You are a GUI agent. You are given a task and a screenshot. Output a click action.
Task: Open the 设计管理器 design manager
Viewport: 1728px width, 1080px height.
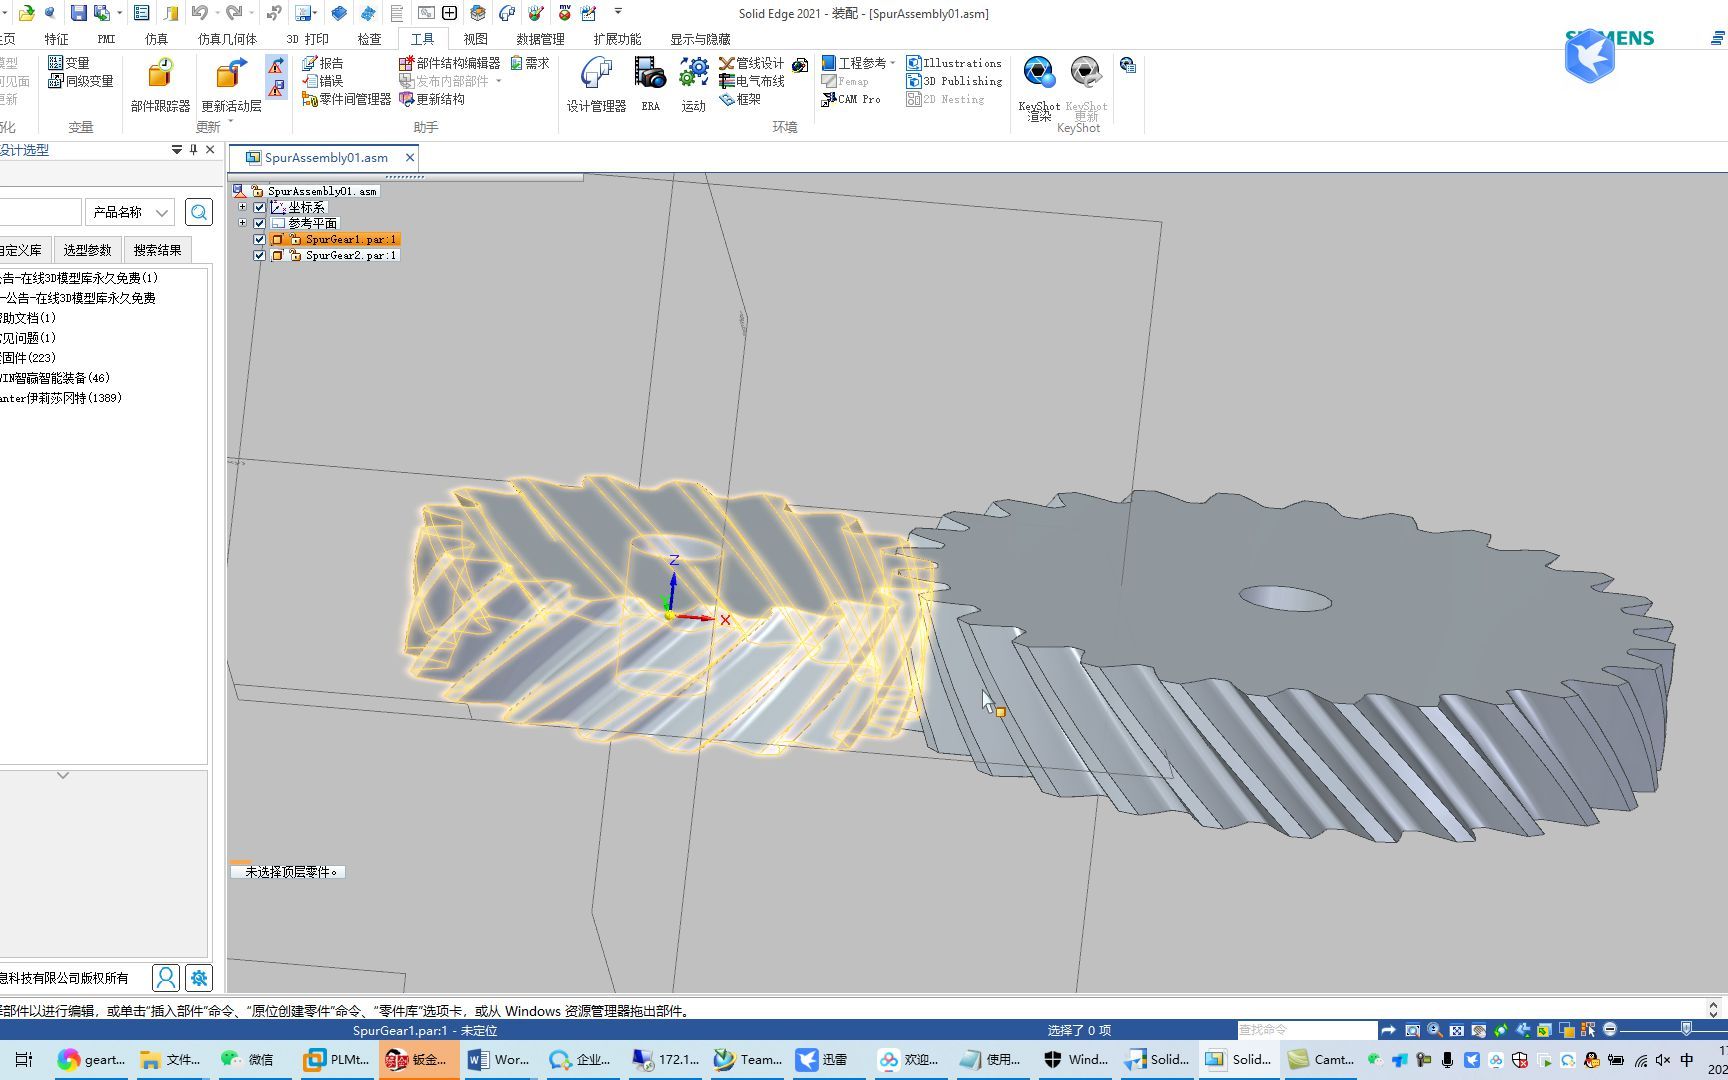(596, 84)
